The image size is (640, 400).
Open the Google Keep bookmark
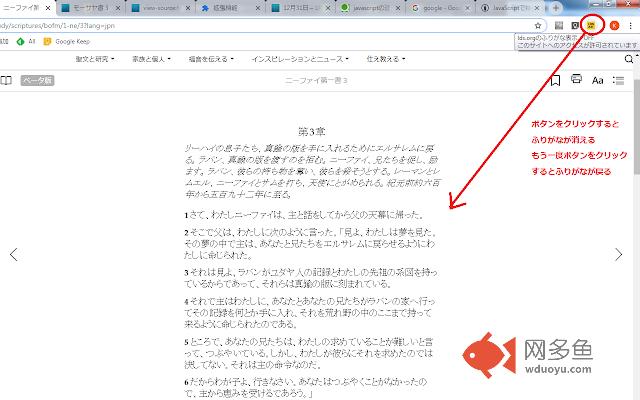pyautogui.click(x=67, y=42)
